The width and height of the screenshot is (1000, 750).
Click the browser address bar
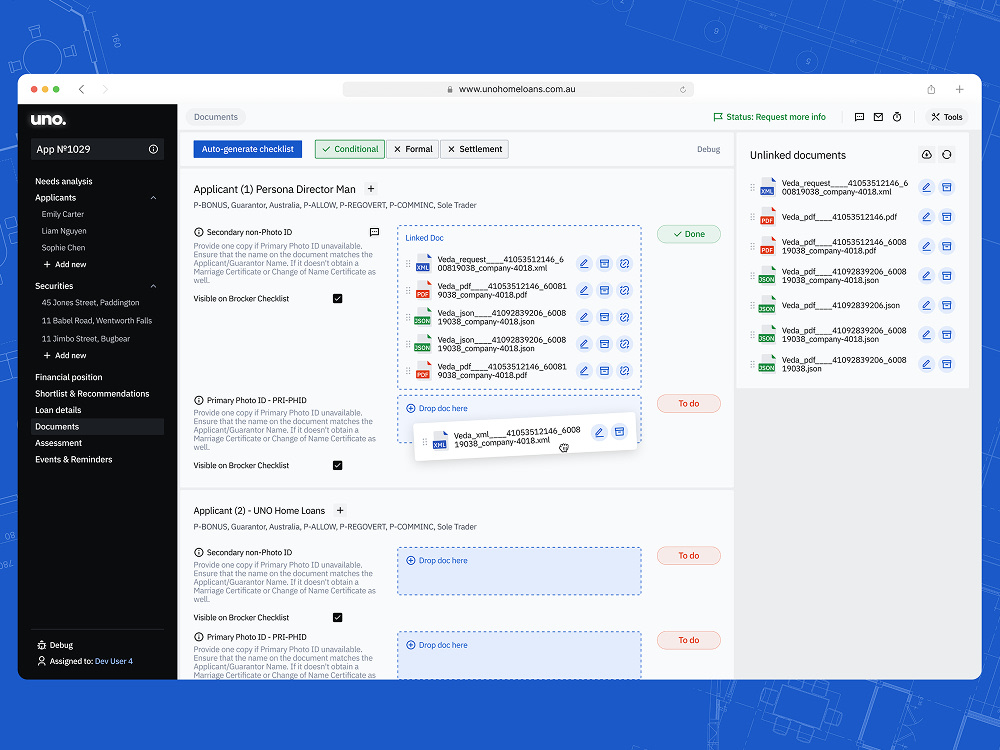pyautogui.click(x=518, y=89)
